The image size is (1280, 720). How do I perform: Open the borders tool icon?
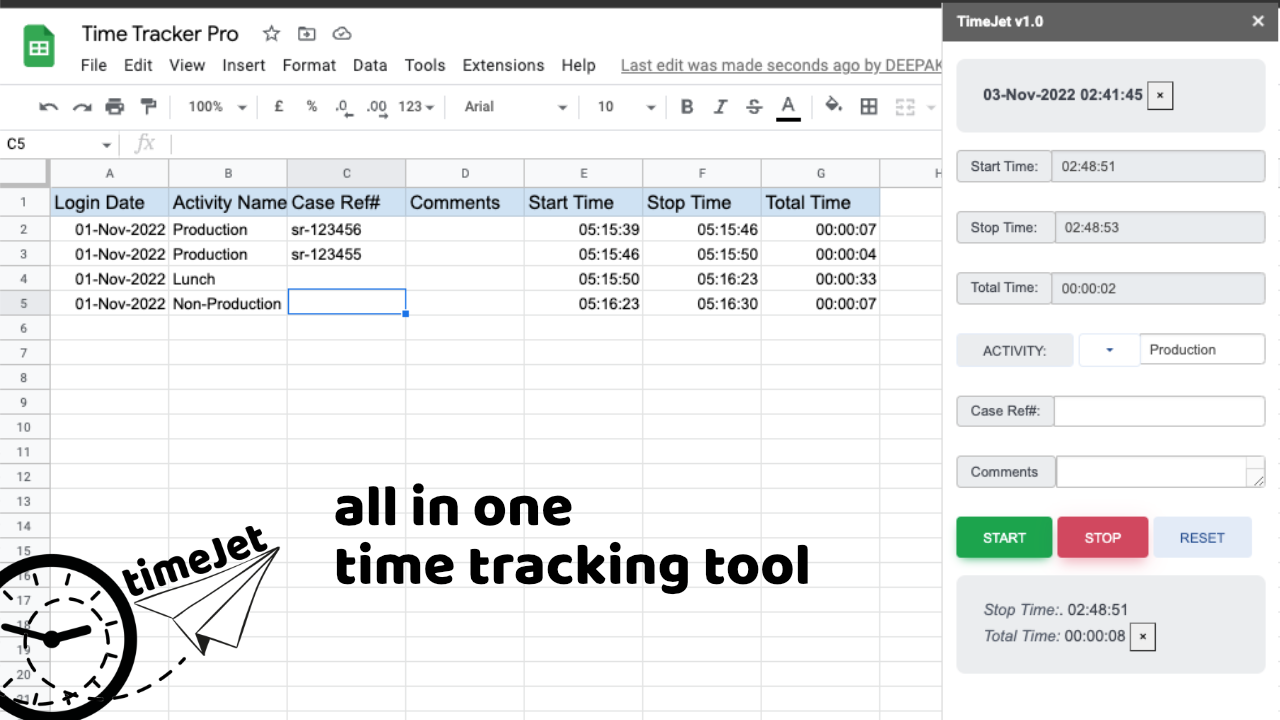point(869,107)
